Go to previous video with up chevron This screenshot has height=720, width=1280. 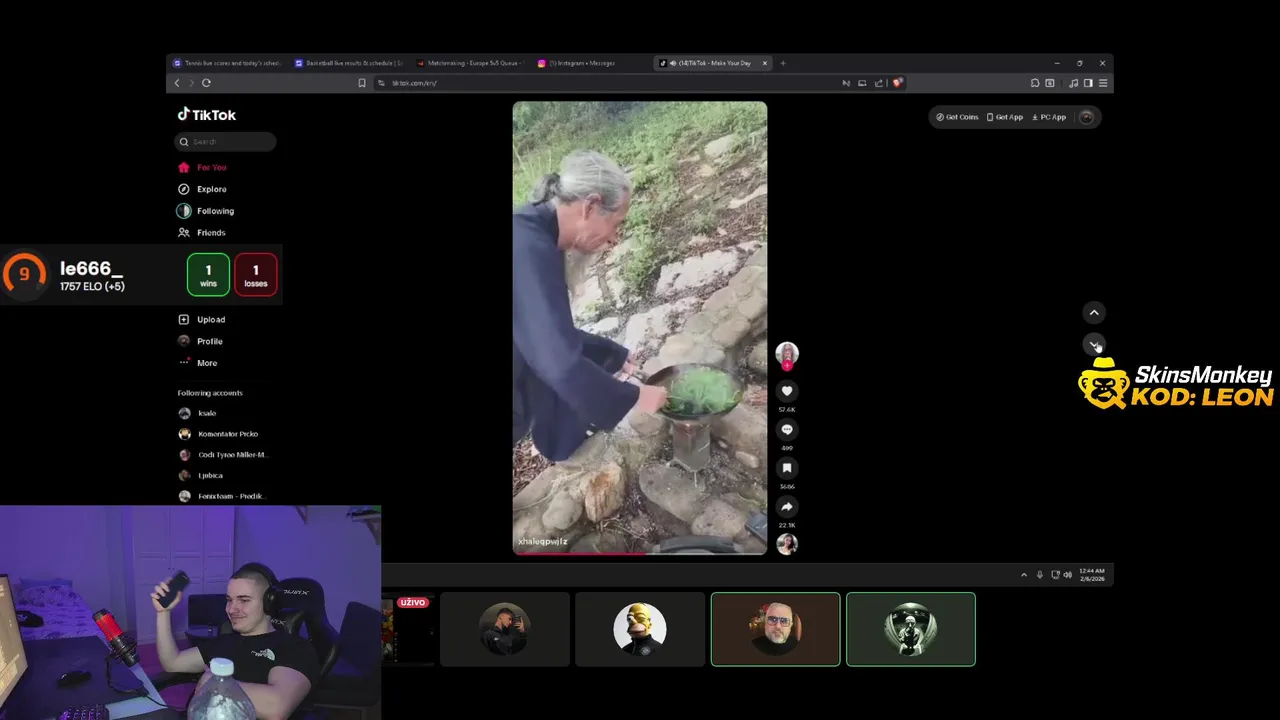[x=1094, y=312]
